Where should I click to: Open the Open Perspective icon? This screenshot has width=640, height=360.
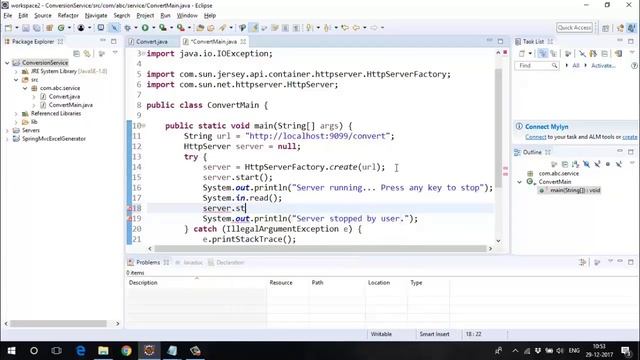point(606,28)
